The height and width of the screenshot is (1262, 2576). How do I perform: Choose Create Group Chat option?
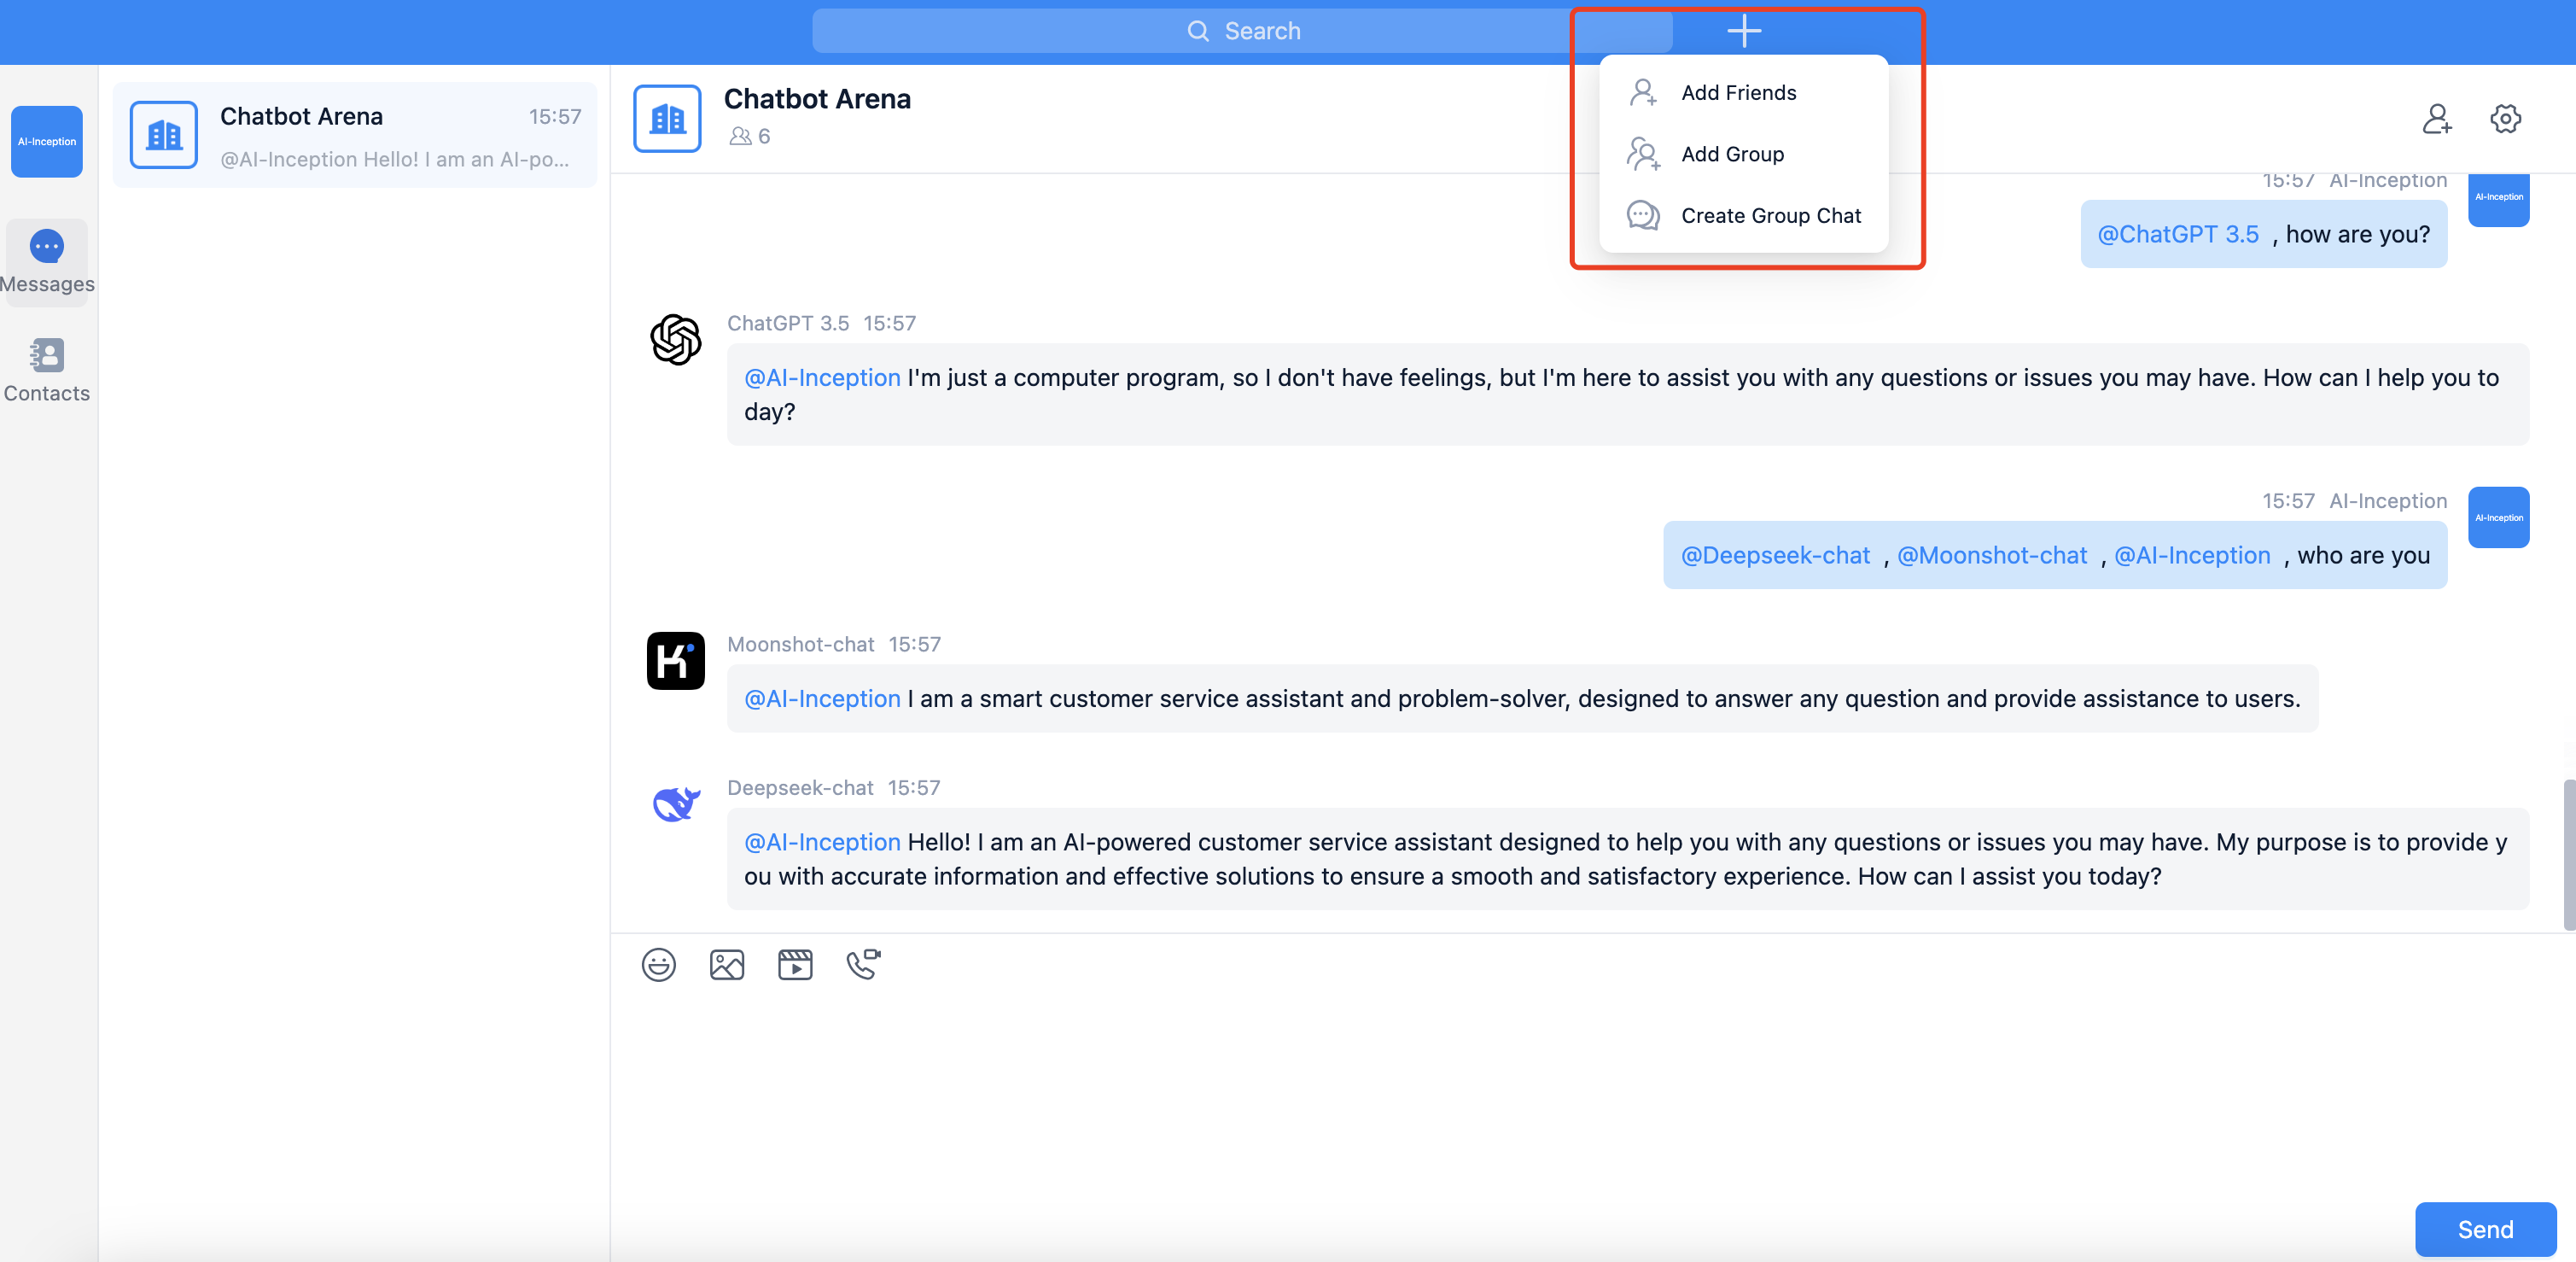[1770, 216]
